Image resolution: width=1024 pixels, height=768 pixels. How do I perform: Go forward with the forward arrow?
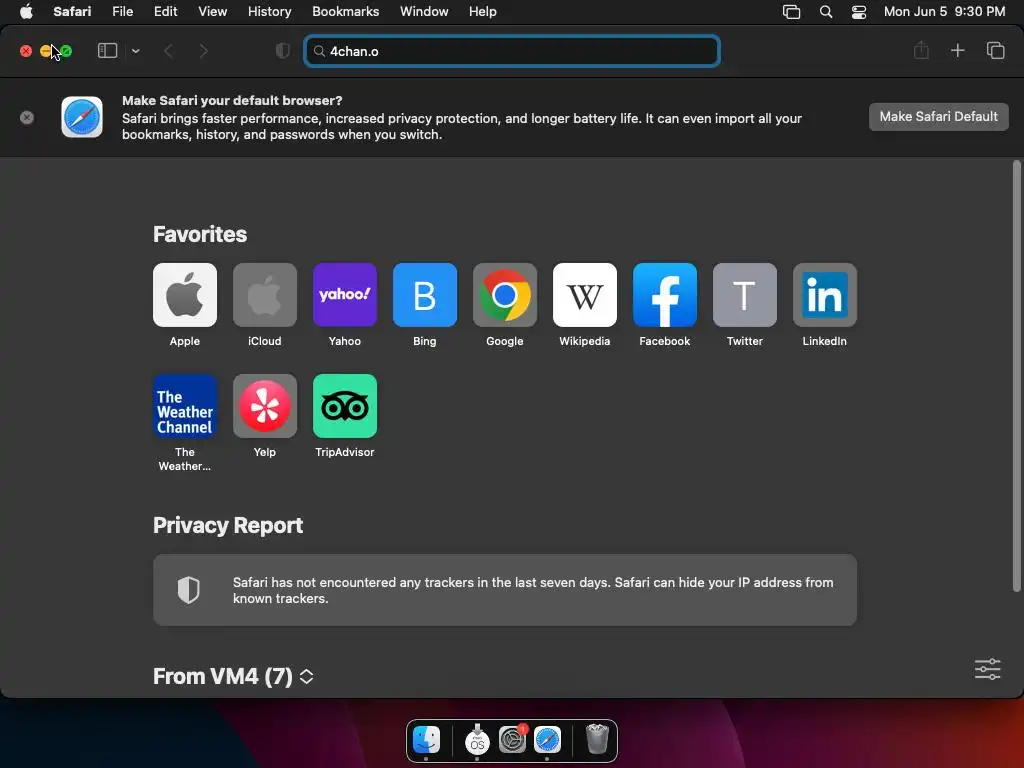[203, 51]
